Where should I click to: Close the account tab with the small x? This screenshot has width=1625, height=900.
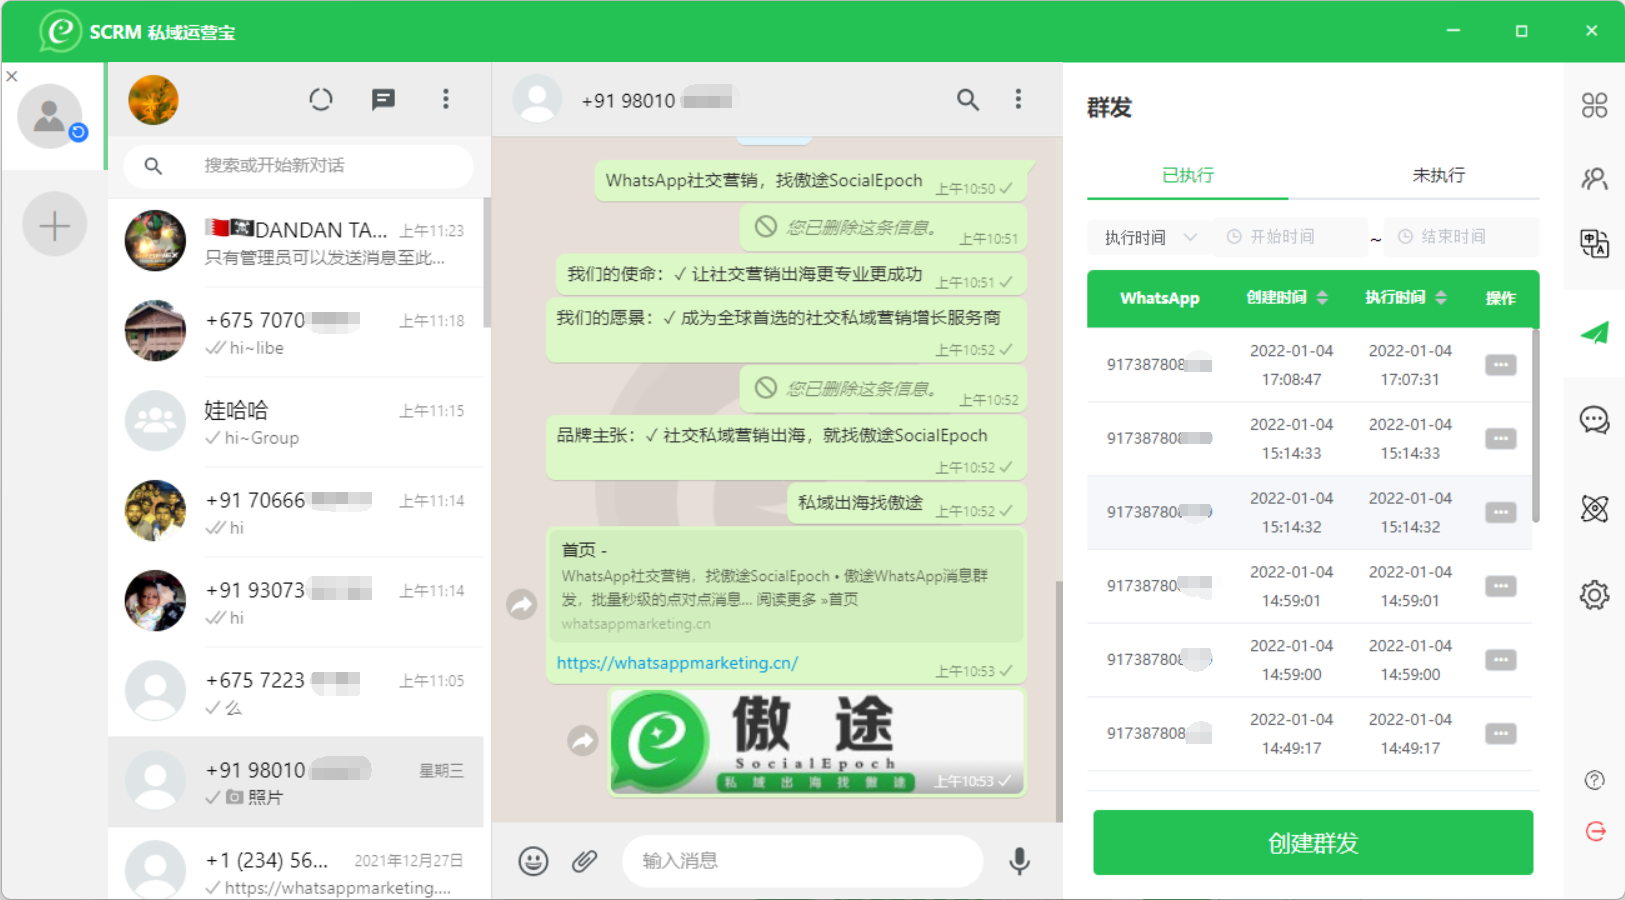[x=12, y=76]
